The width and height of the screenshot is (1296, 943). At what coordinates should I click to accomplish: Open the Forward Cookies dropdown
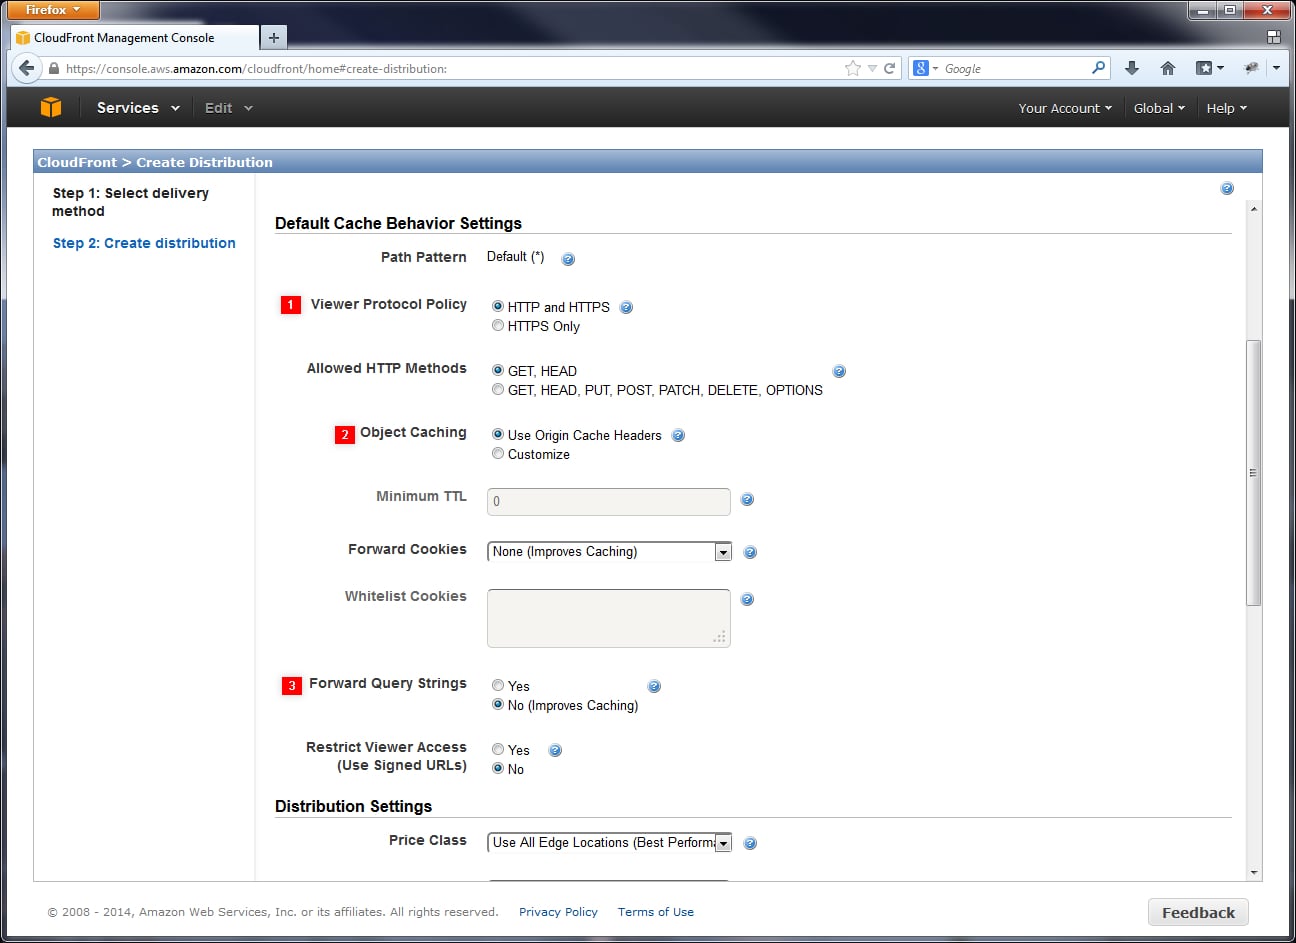609,552
